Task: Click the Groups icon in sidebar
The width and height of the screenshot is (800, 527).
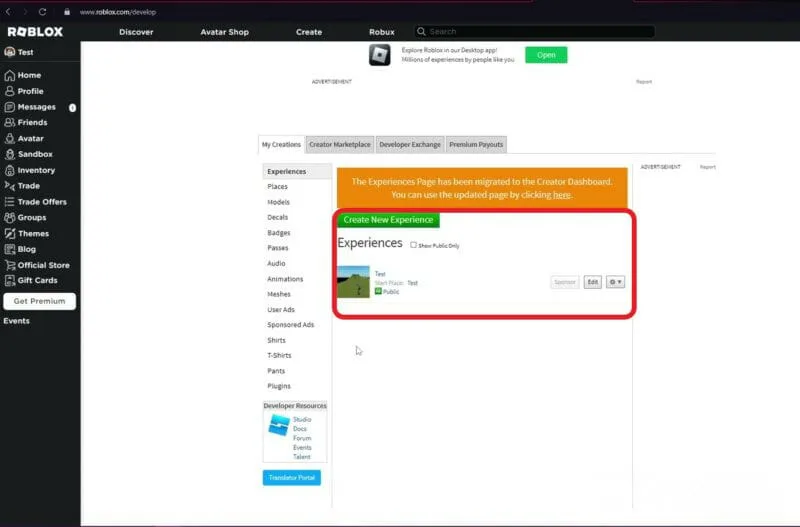Action: coord(10,218)
